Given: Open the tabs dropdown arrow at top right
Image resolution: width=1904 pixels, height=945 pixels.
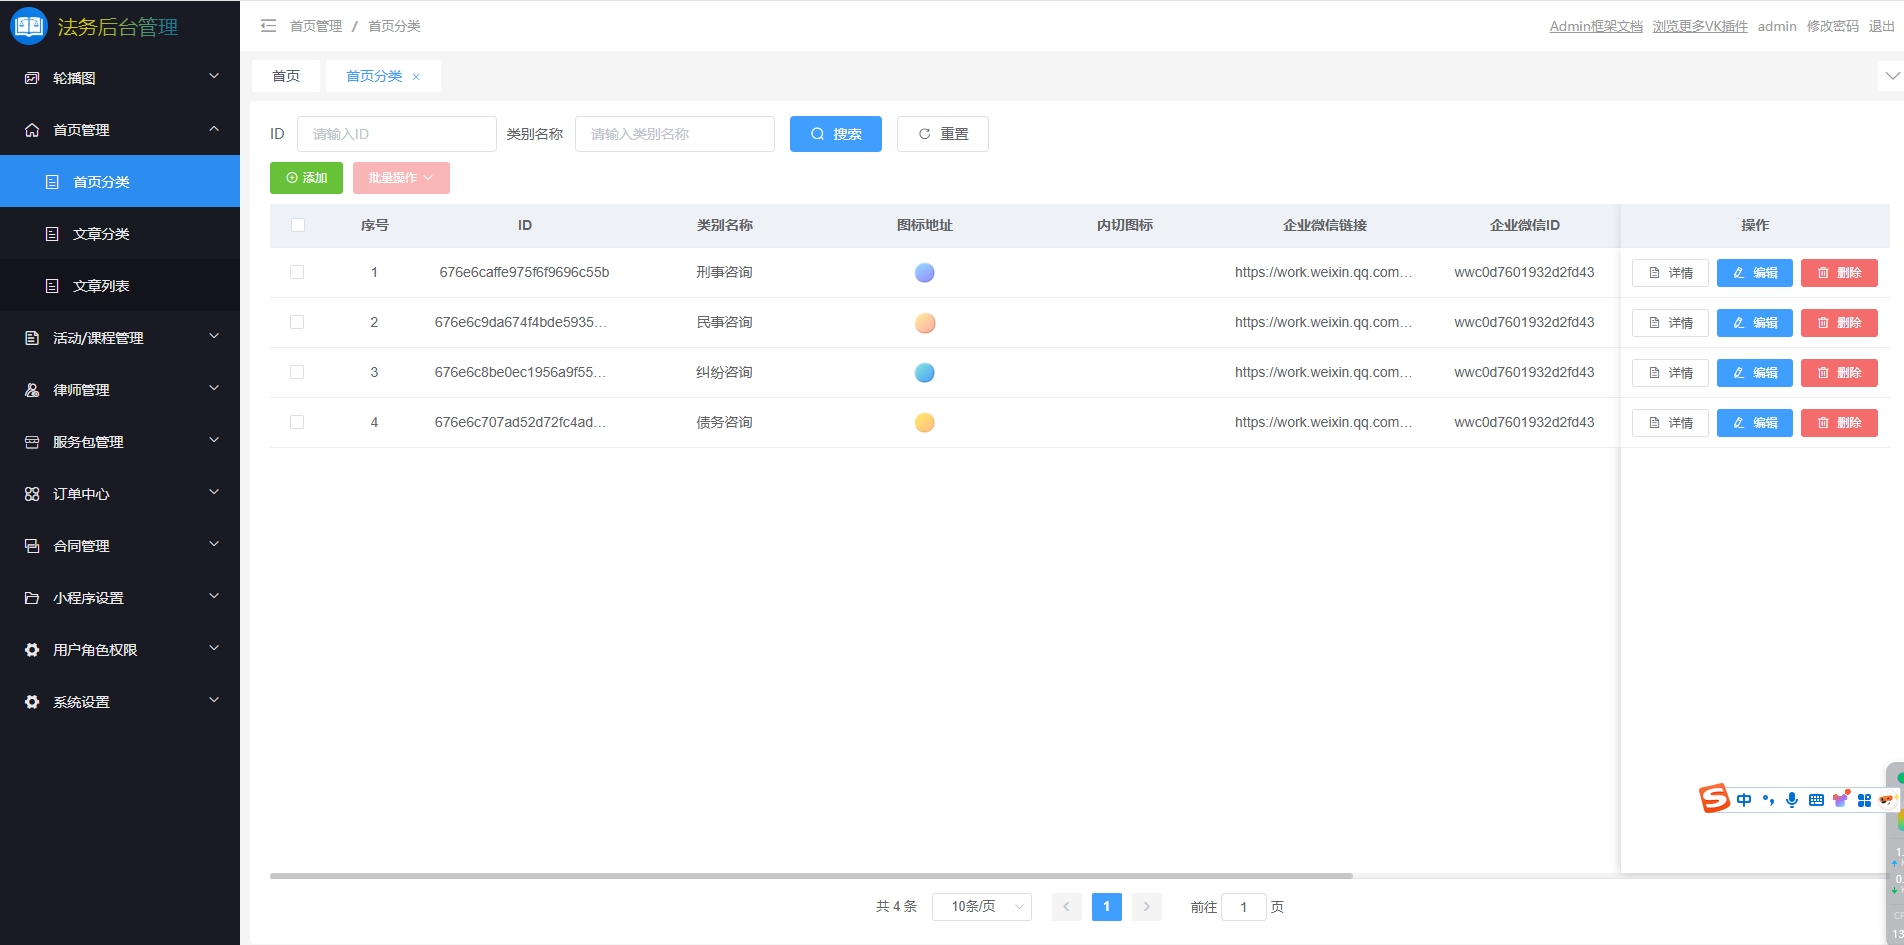Looking at the screenshot, I should click(1891, 76).
